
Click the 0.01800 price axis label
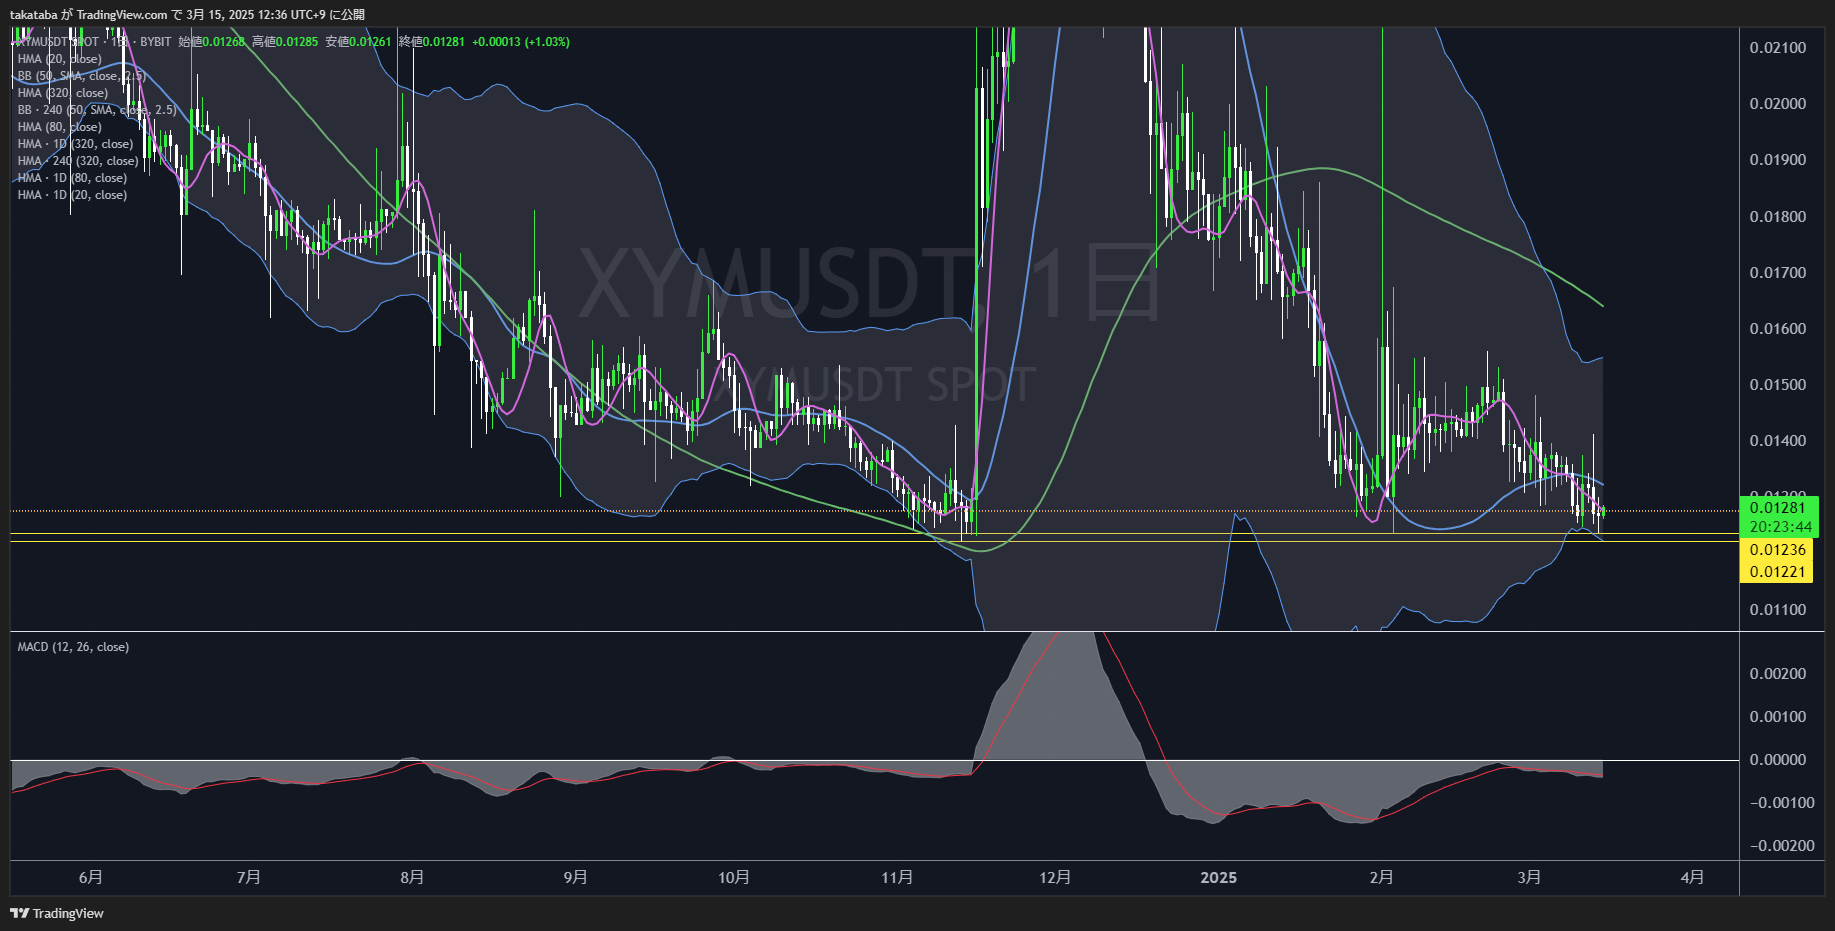tap(1778, 217)
